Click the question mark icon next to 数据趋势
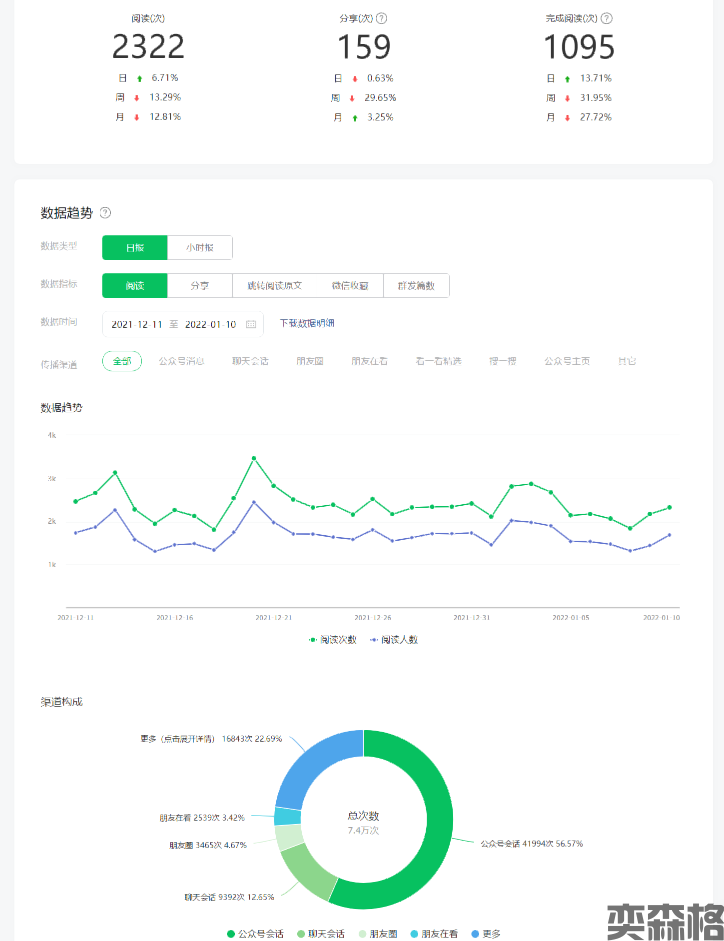724x941 pixels. pyautogui.click(x=106, y=213)
